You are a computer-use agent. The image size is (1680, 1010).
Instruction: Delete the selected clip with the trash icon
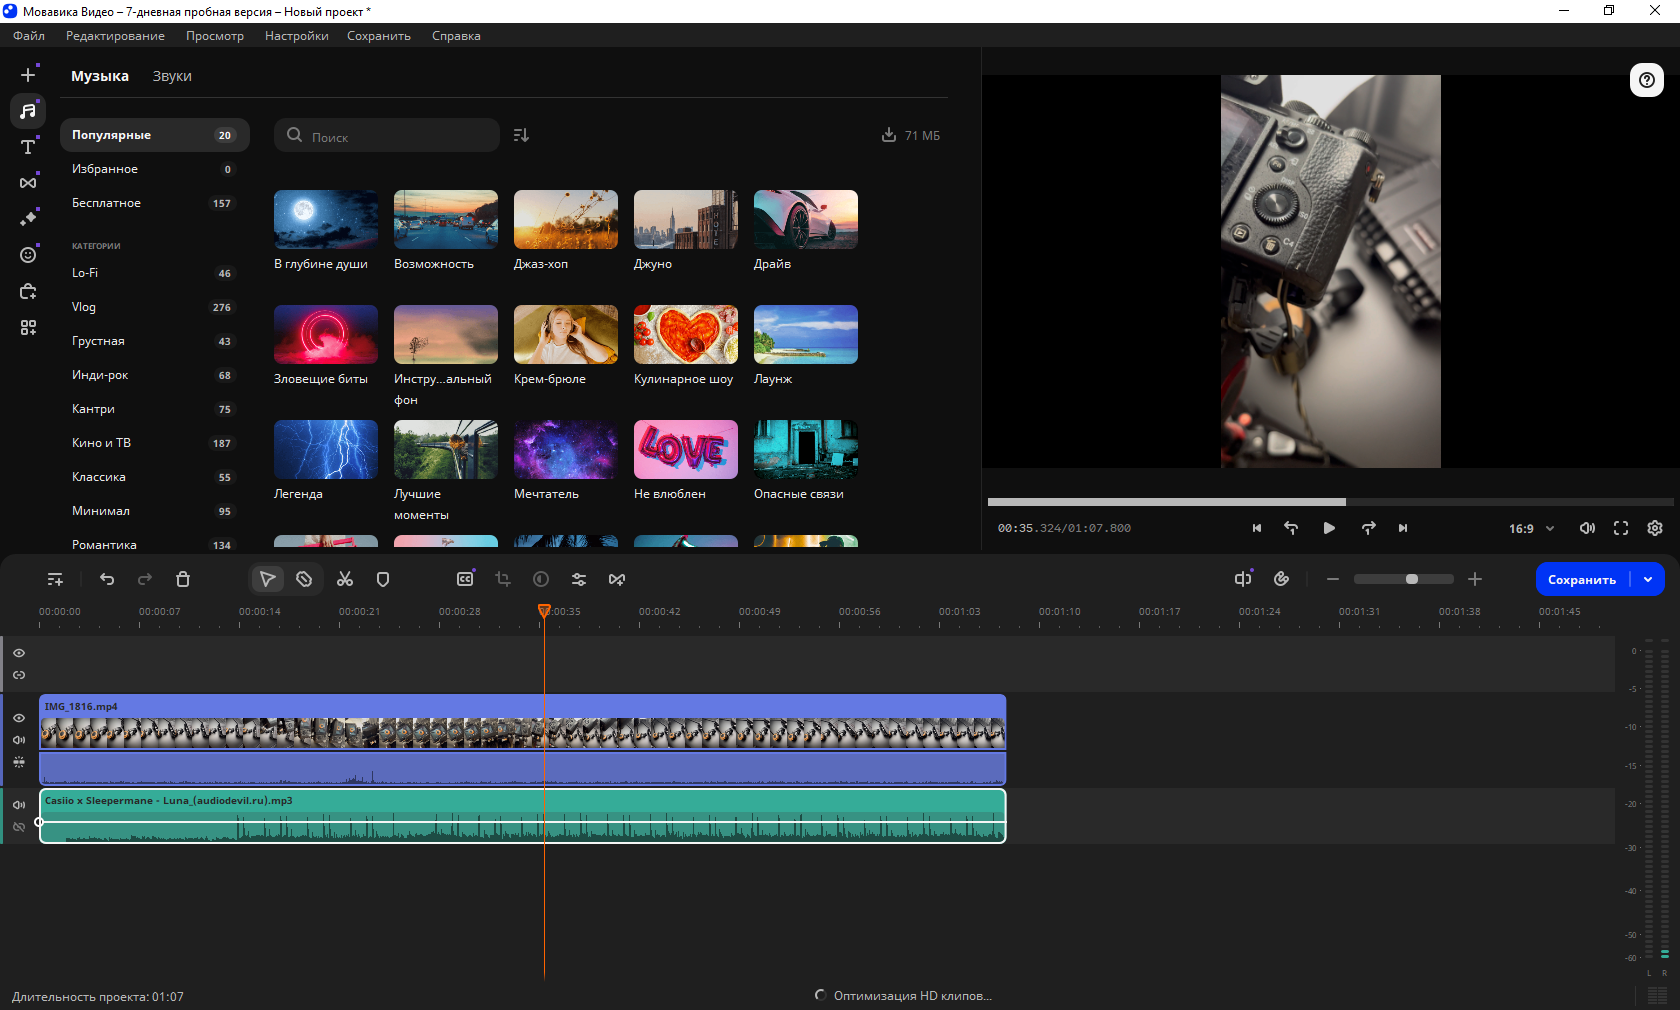pos(183,579)
